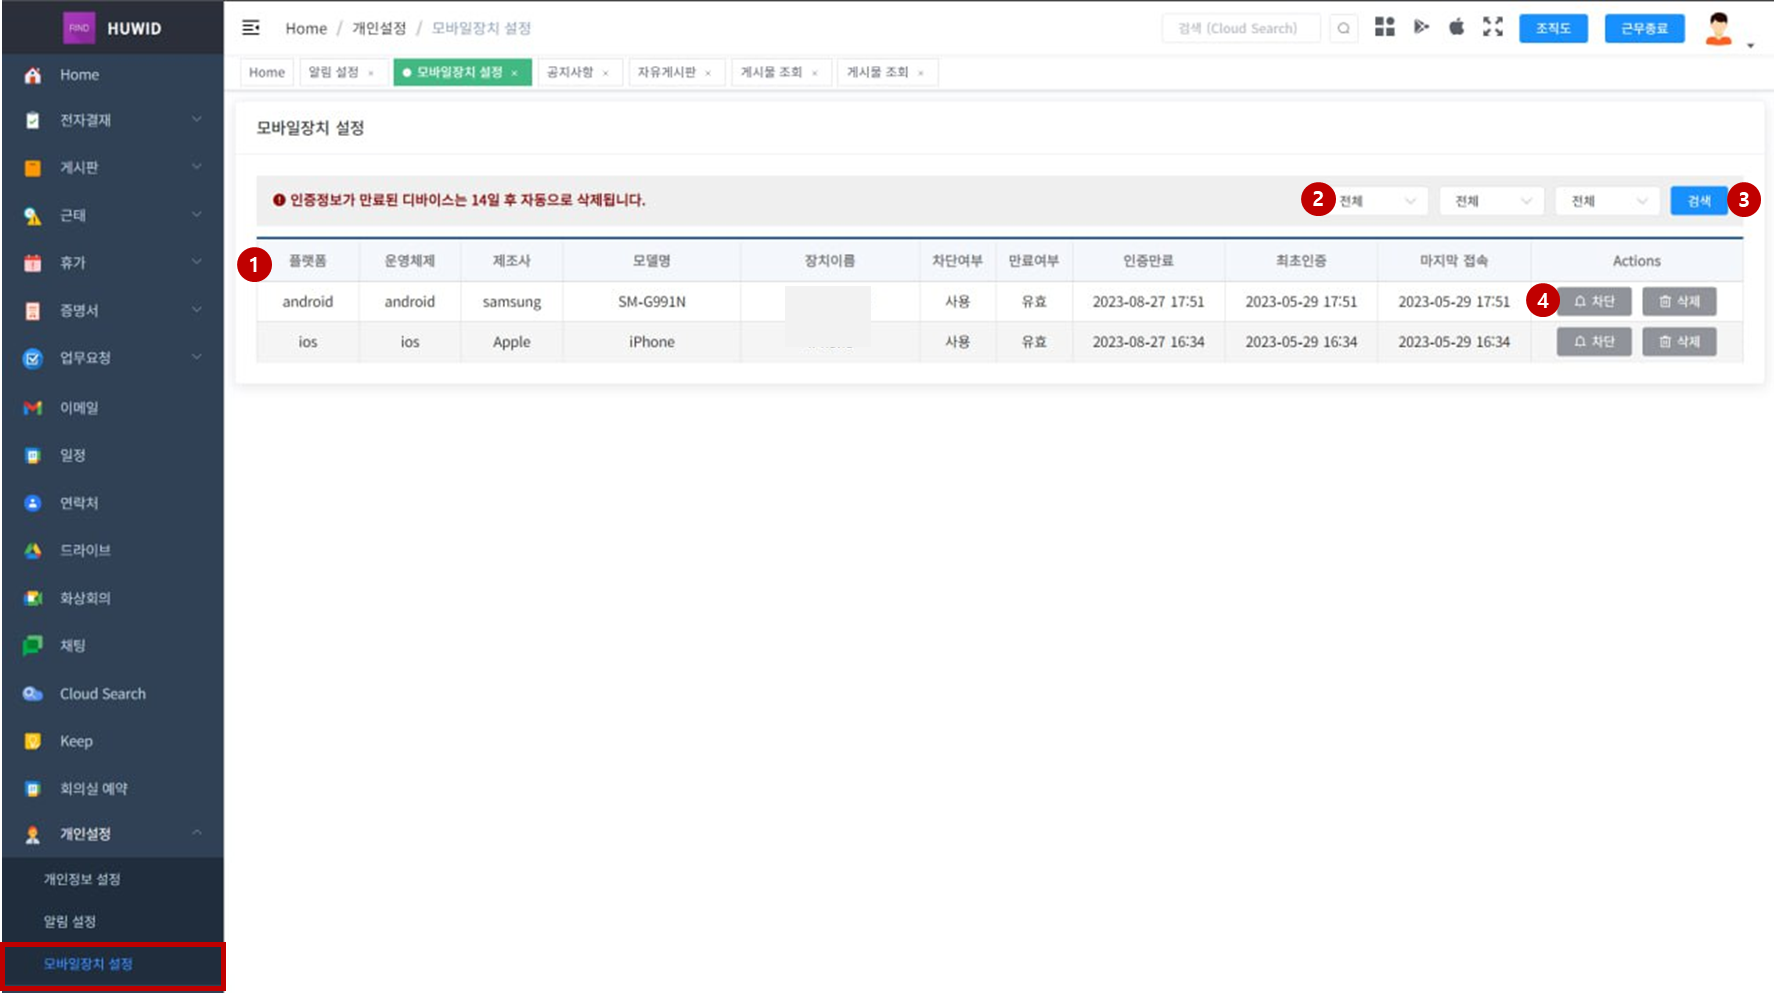
Task: Block the android device with 차단
Action: [1594, 301]
